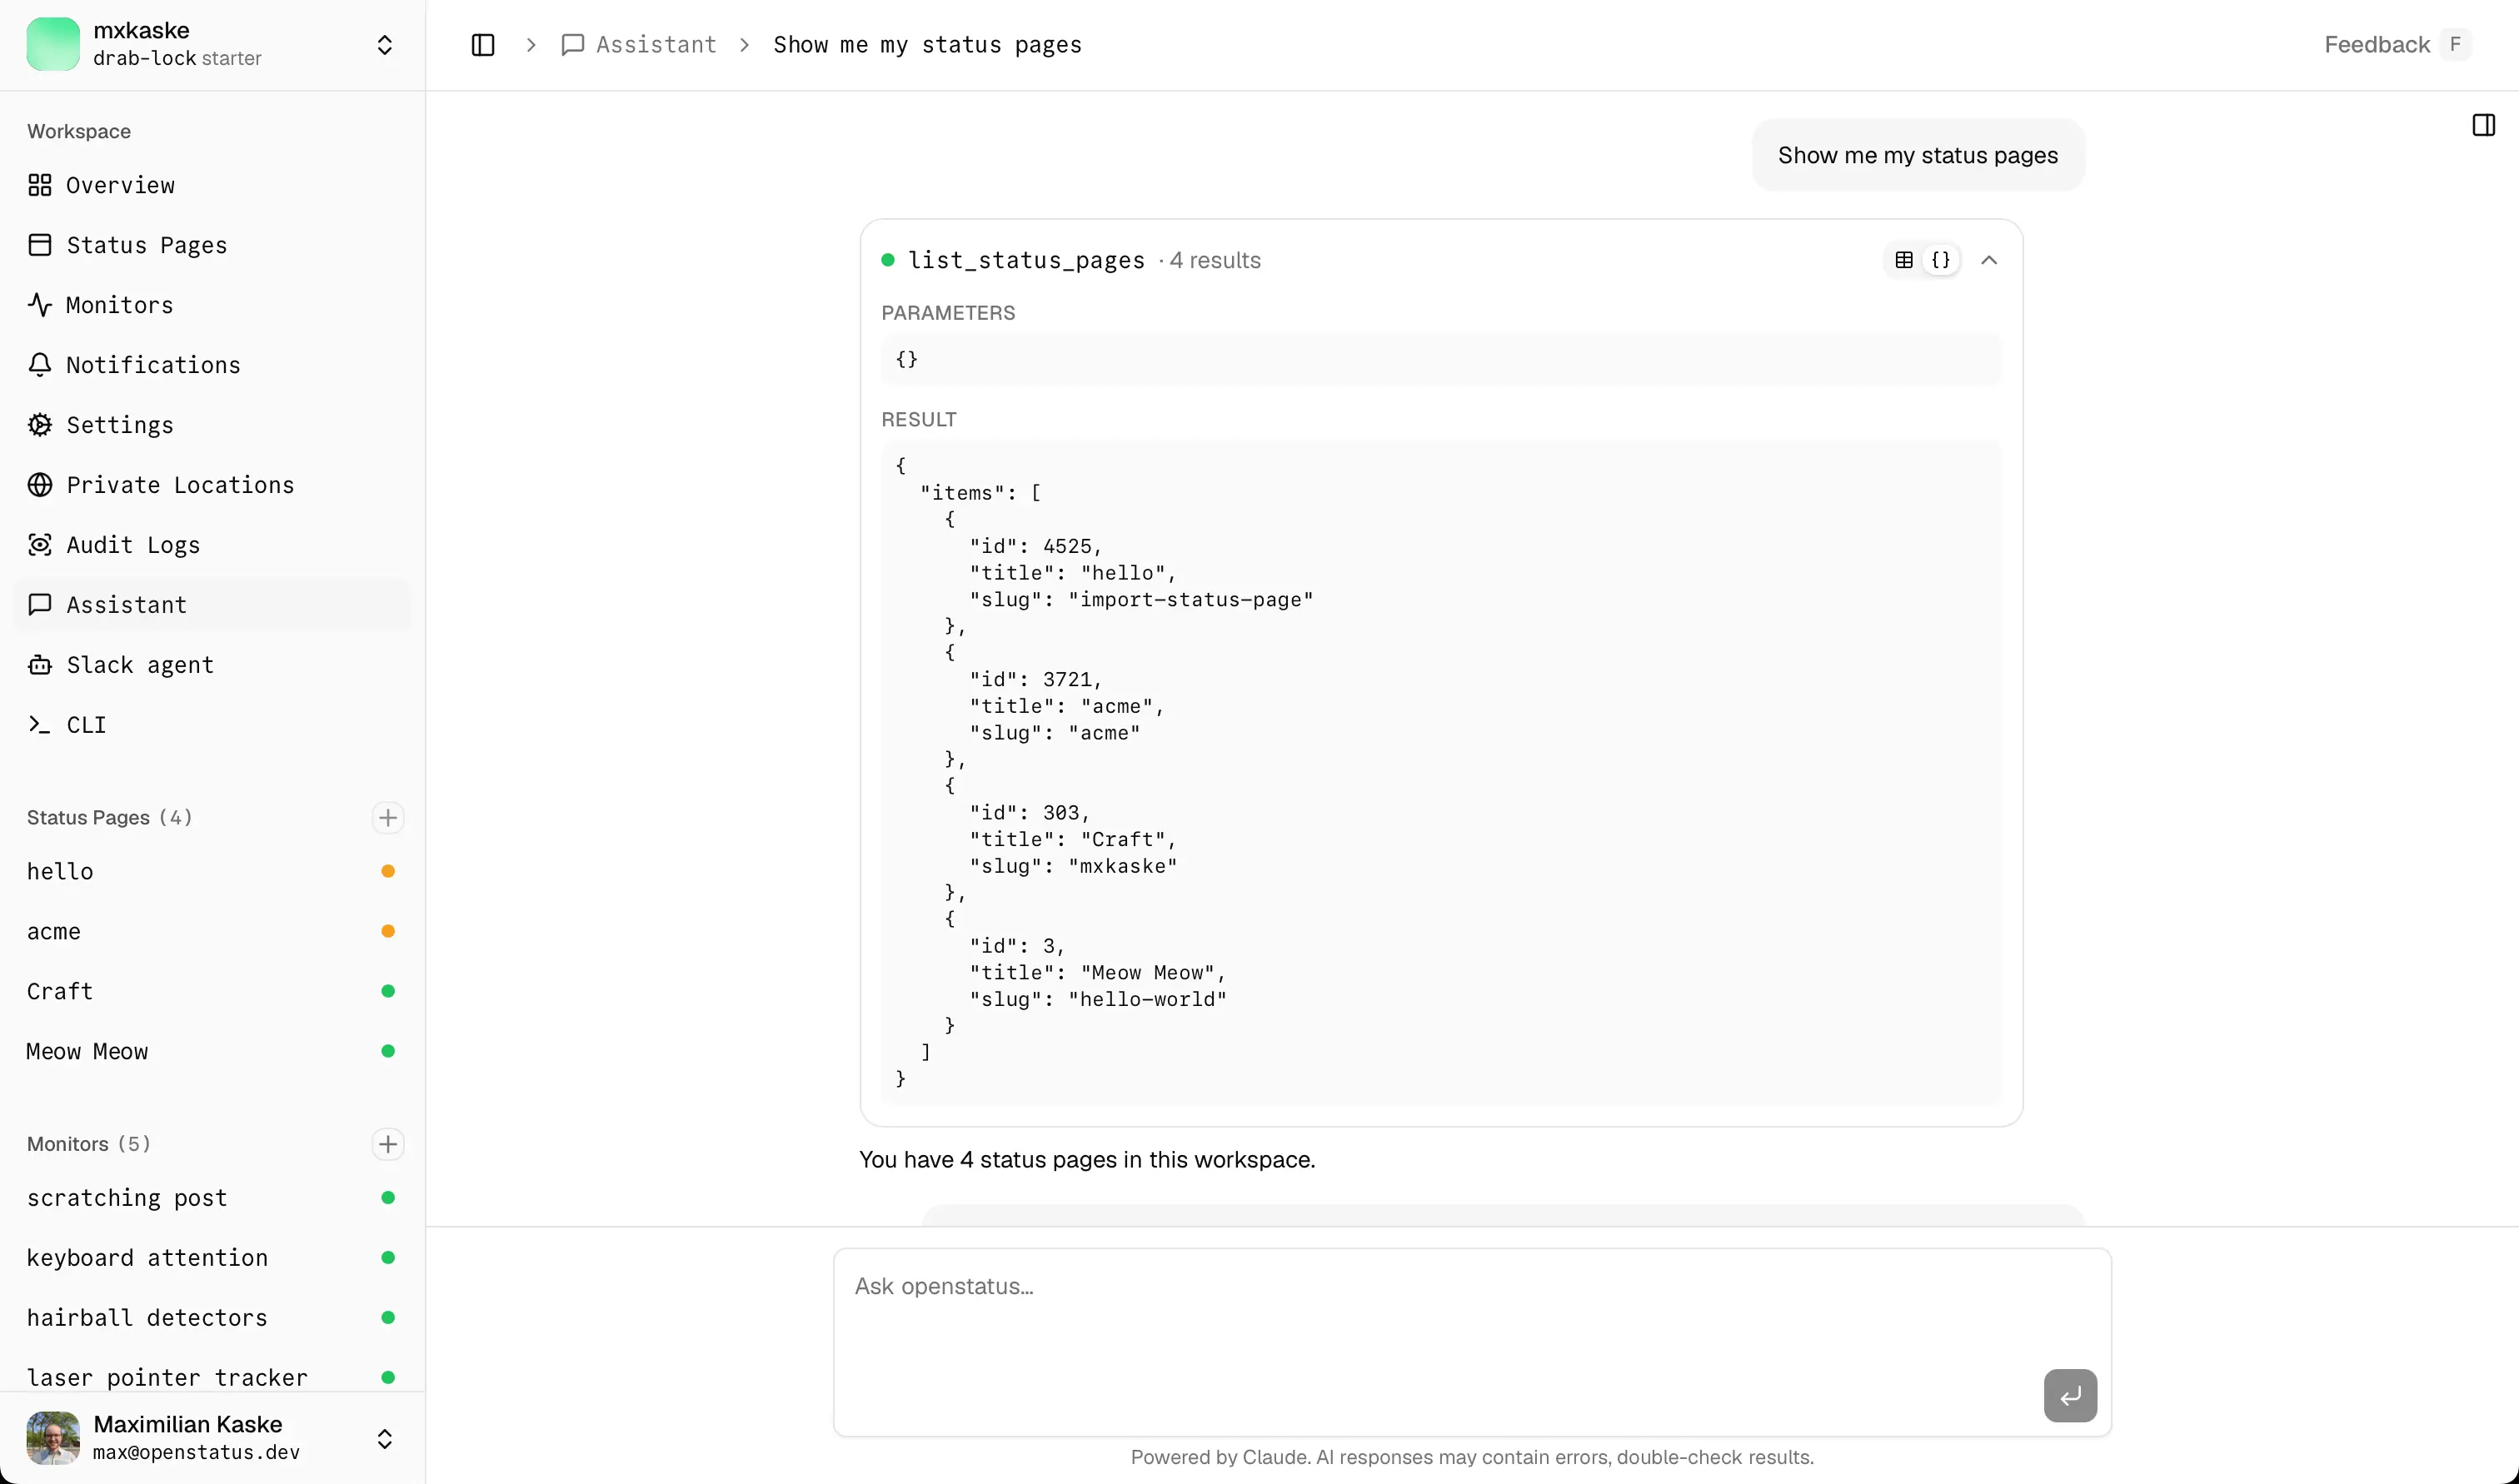Submit message with the enter arrow button

tap(2070, 1395)
